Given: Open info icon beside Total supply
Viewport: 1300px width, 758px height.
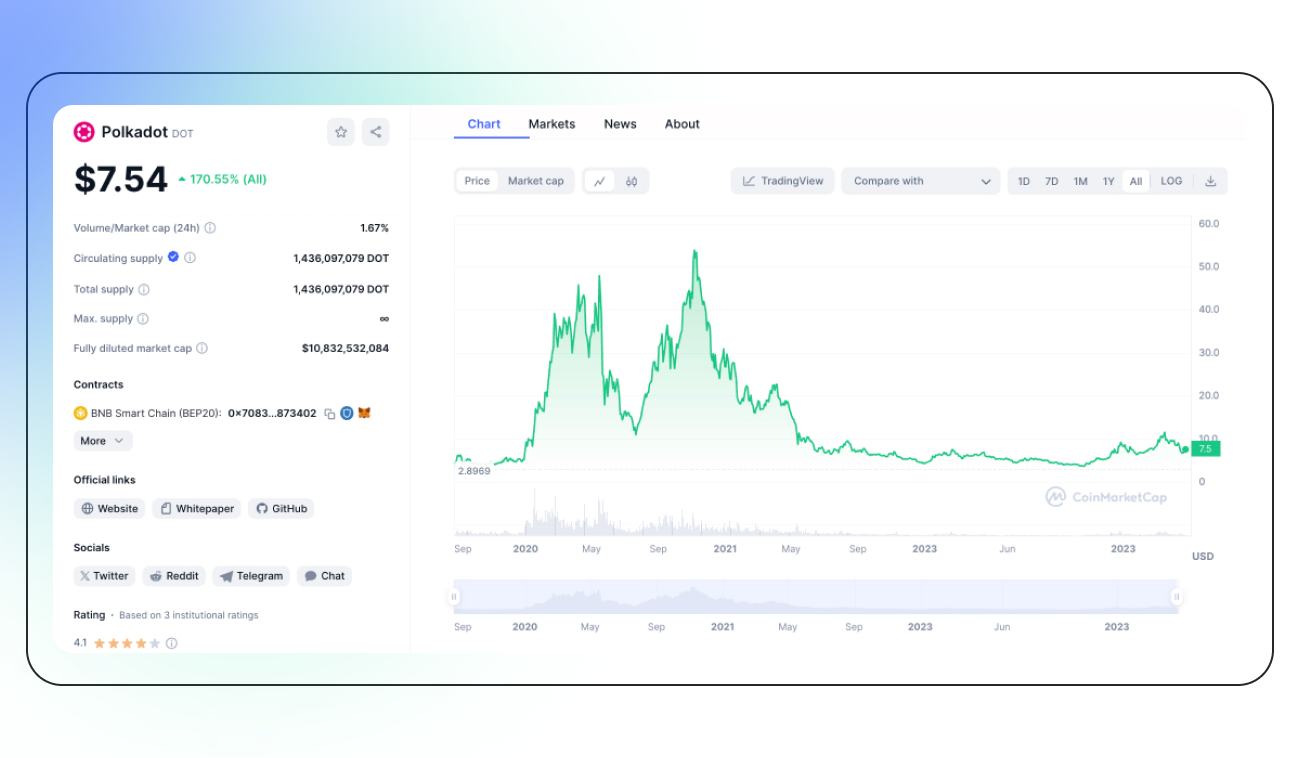Looking at the screenshot, I should tap(144, 290).
